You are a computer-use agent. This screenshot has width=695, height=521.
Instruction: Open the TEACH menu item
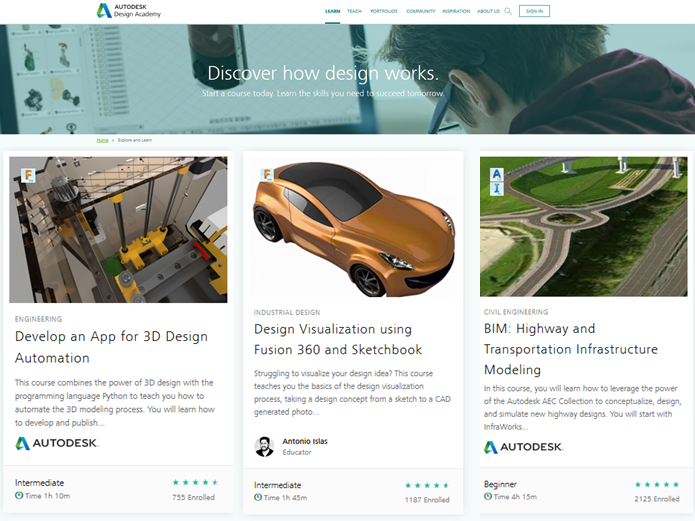(354, 11)
